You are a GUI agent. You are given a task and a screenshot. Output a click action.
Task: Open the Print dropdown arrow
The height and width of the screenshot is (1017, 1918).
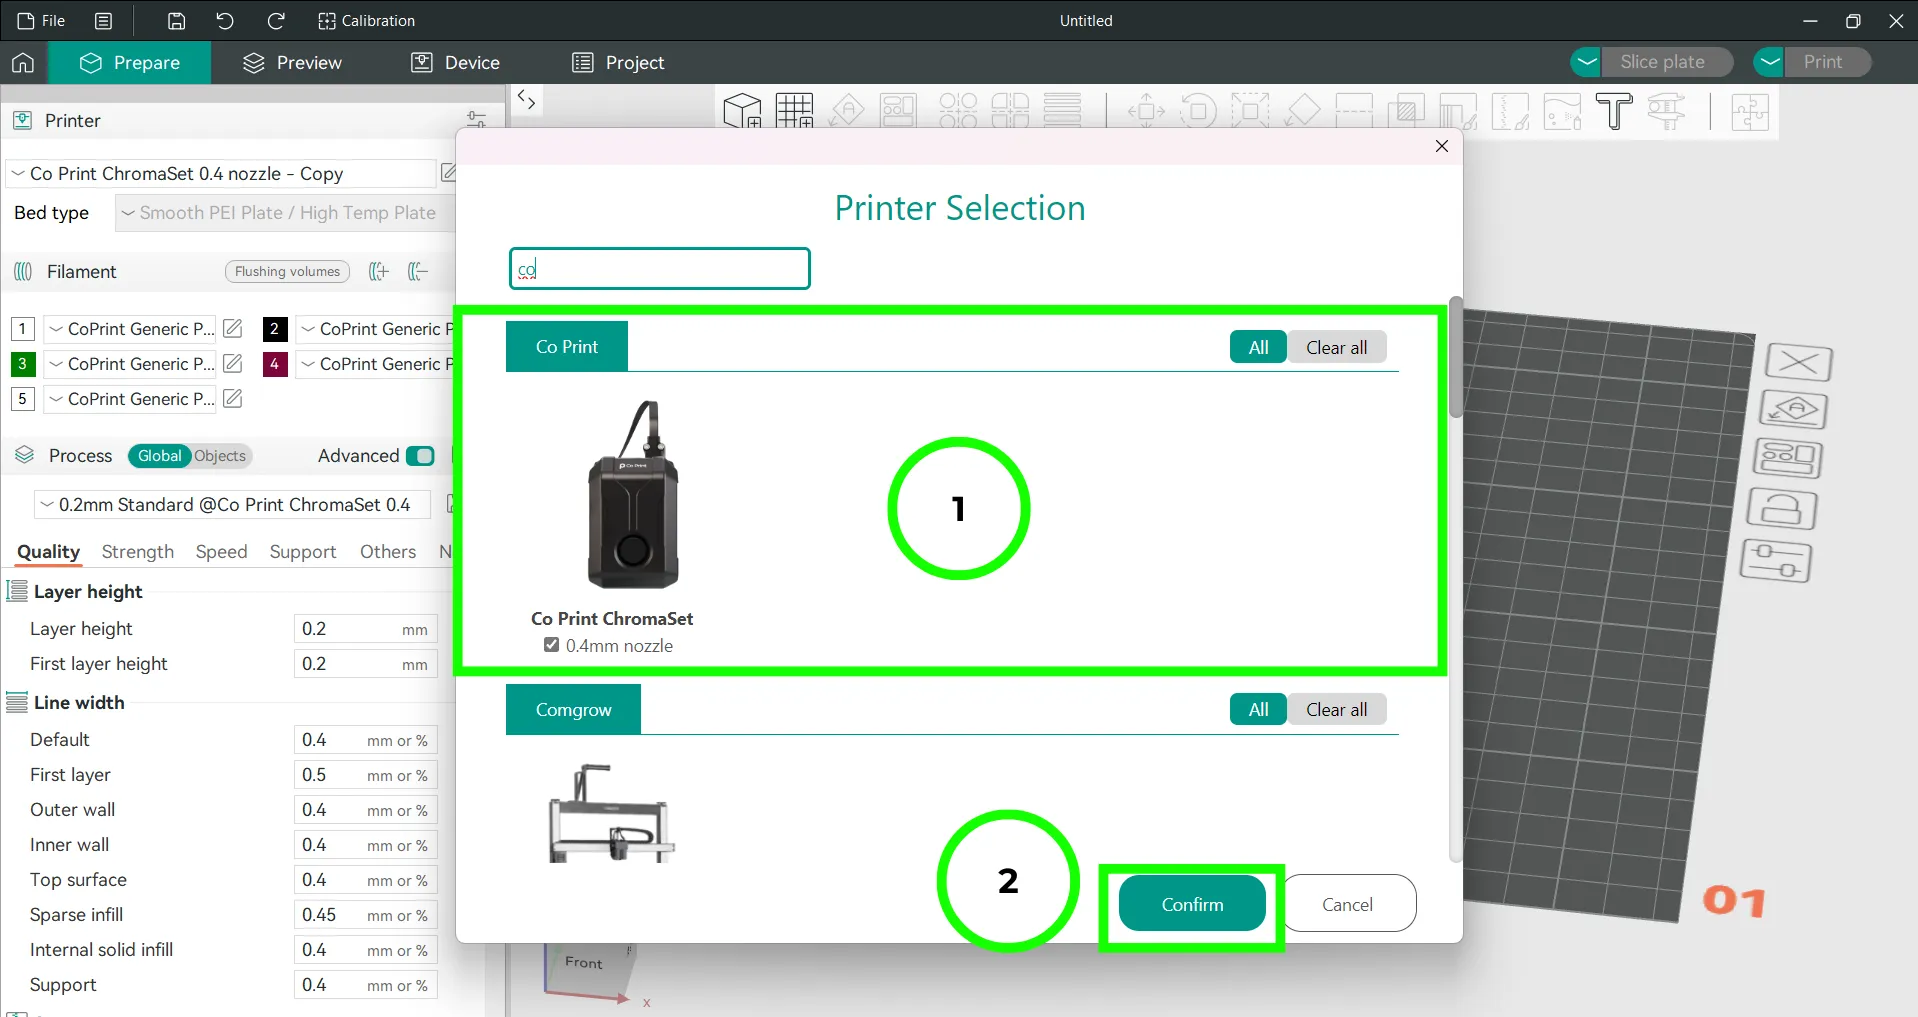tap(1769, 62)
